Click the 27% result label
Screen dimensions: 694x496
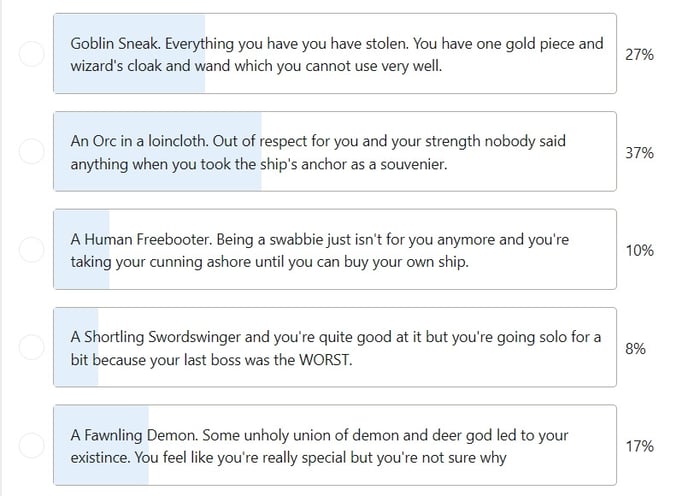(639, 54)
